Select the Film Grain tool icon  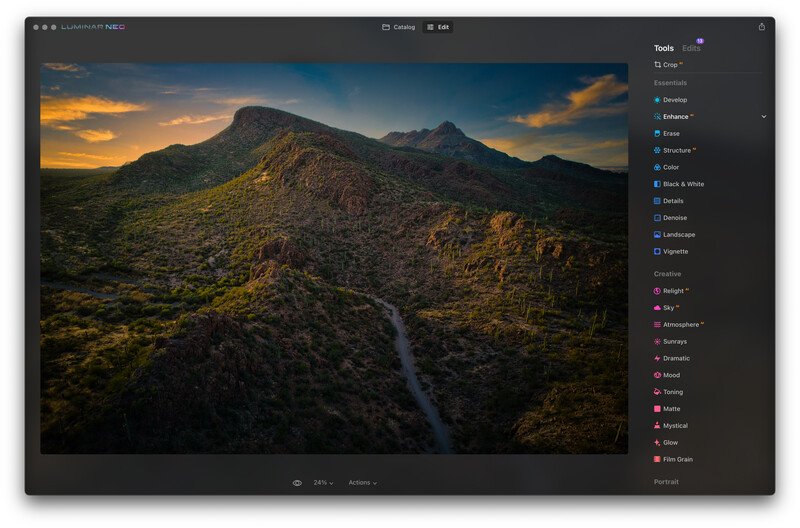[657, 459]
